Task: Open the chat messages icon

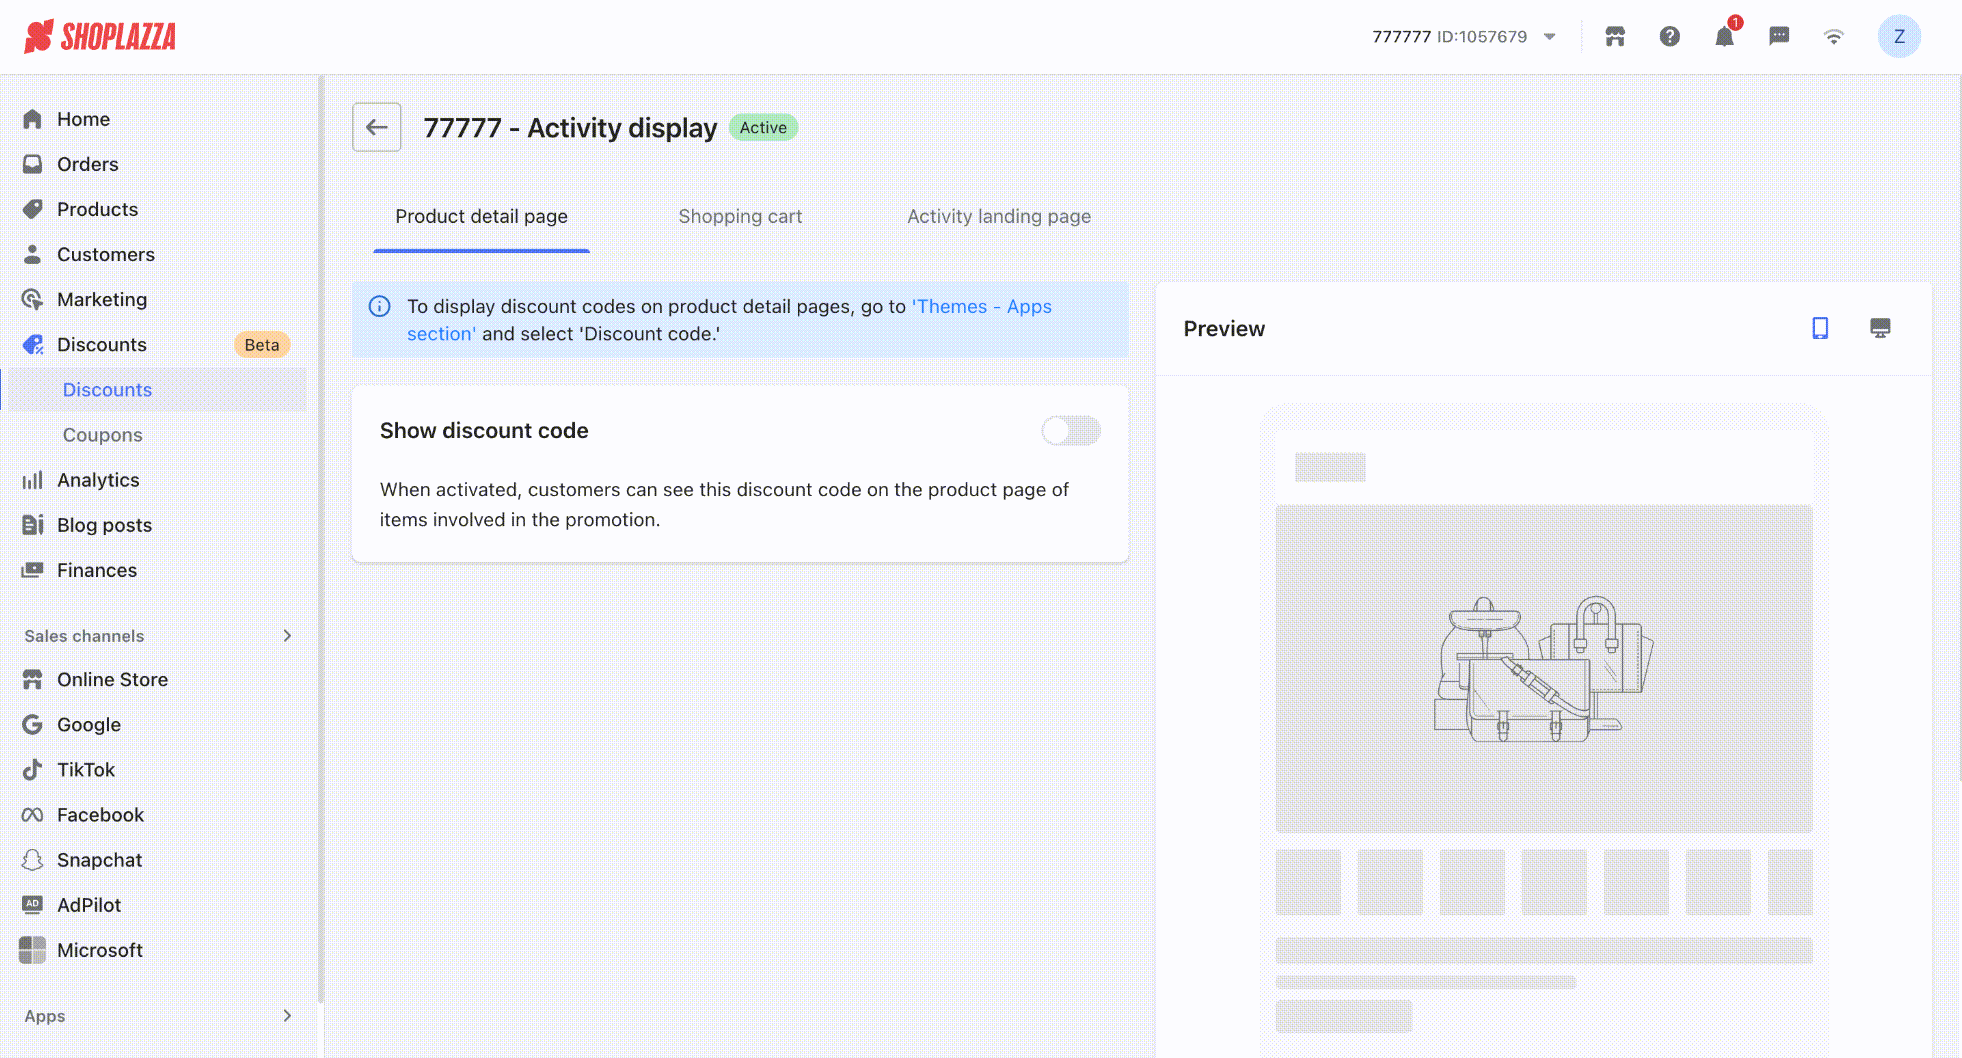Action: click(1779, 37)
